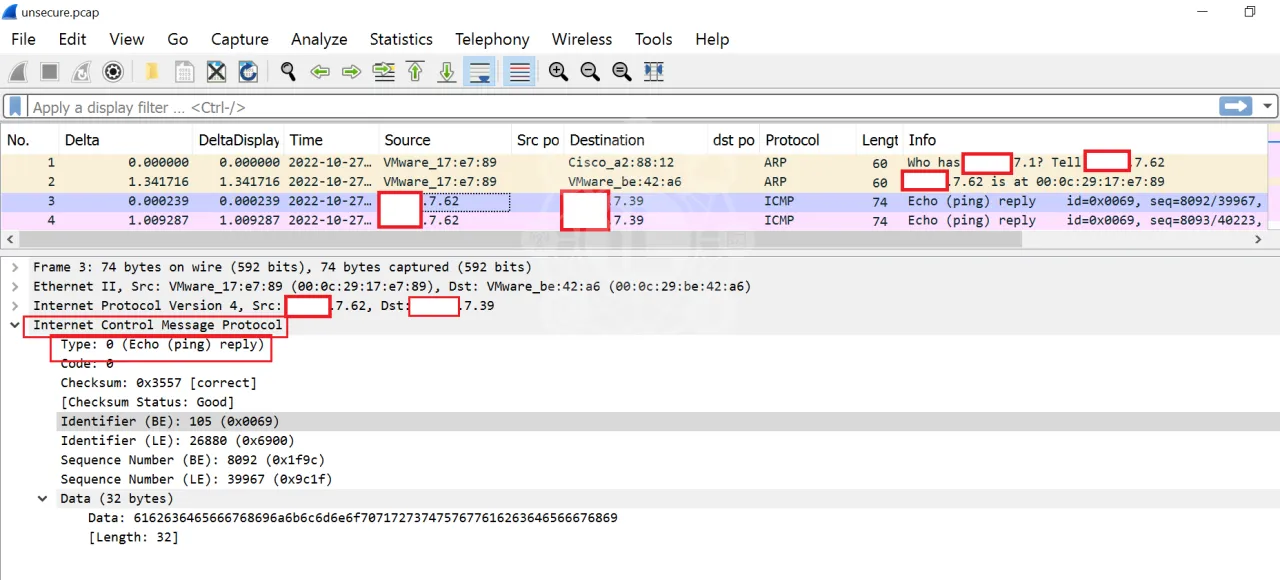Open recent display filters dropdown
The height and width of the screenshot is (580, 1280).
1268,106
